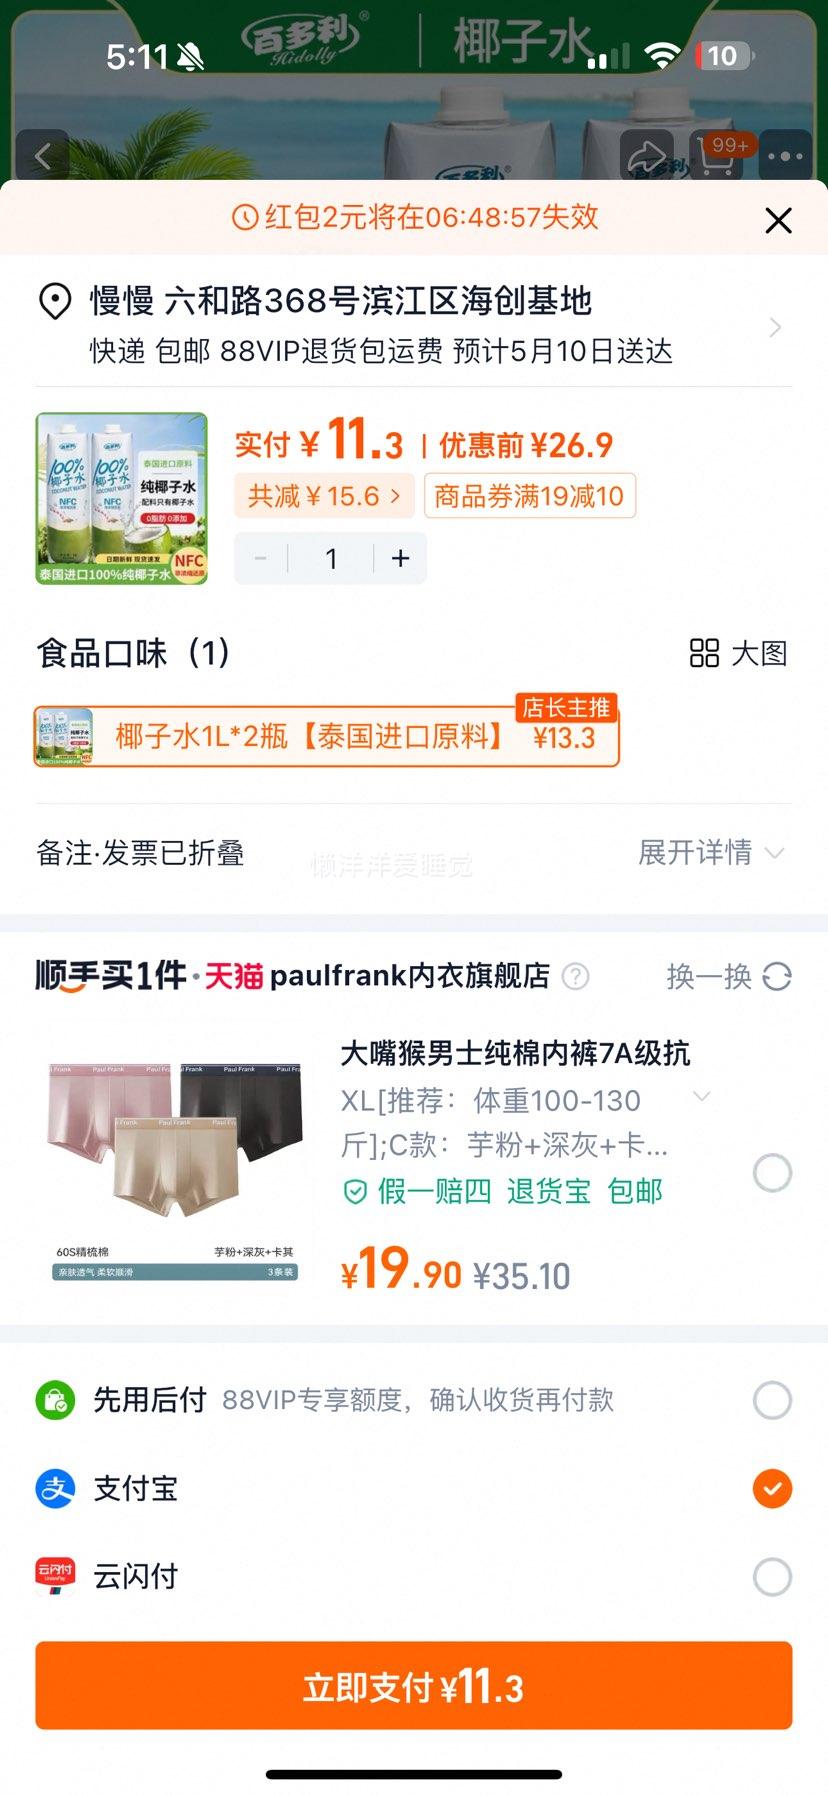Select 云闪付 payment option
The height and width of the screenshot is (1795, 828).
[772, 1576]
